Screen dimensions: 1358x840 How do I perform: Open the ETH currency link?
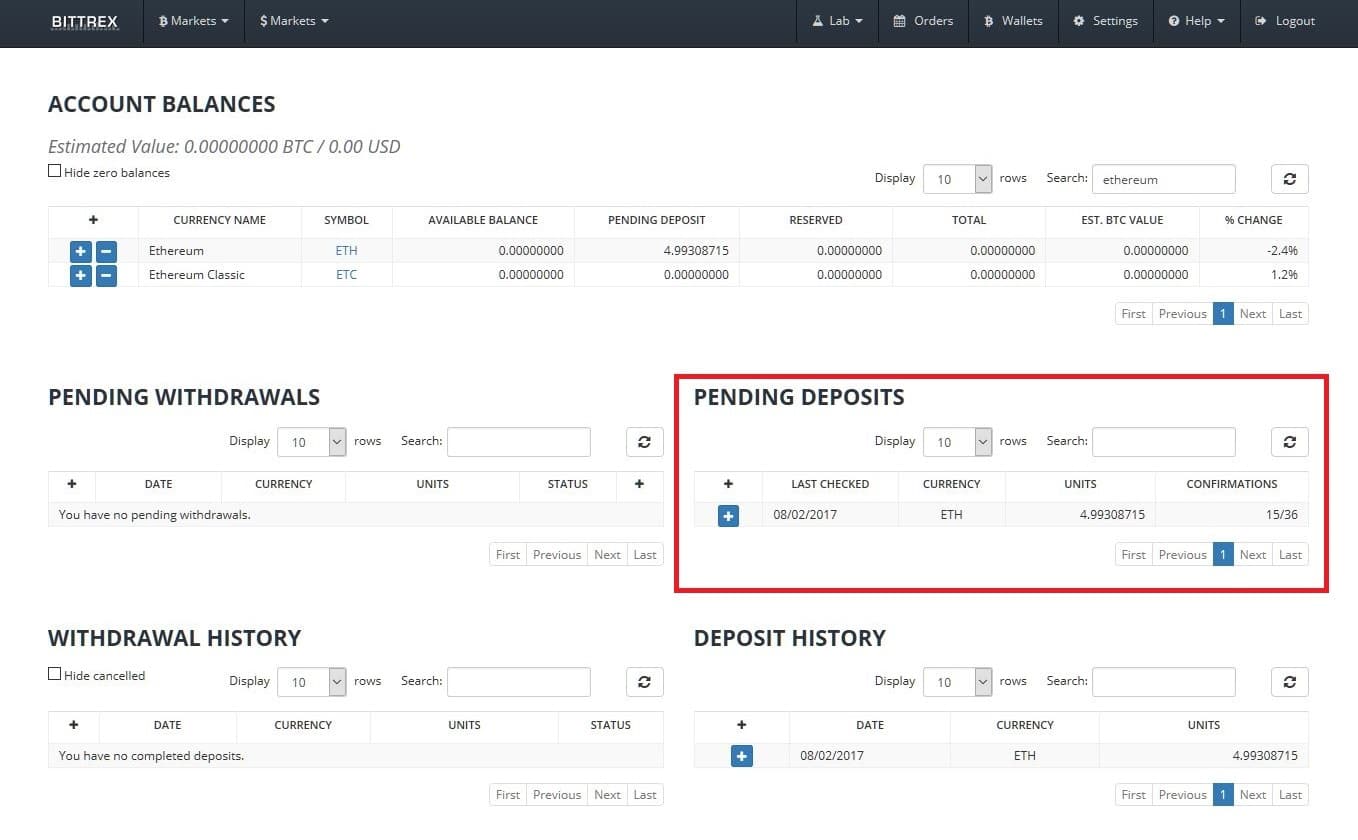(x=346, y=251)
